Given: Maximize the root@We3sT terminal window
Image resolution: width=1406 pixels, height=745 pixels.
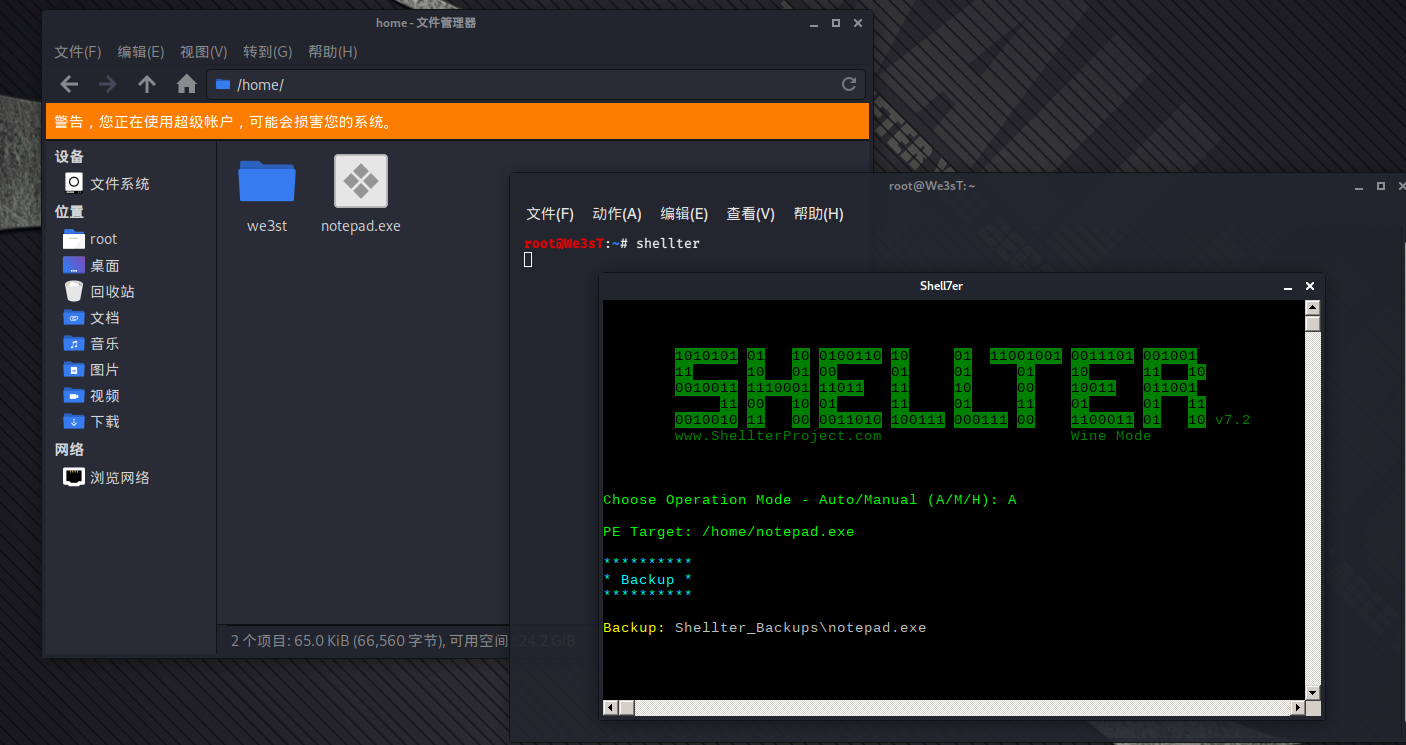Looking at the screenshot, I should click(x=1380, y=186).
